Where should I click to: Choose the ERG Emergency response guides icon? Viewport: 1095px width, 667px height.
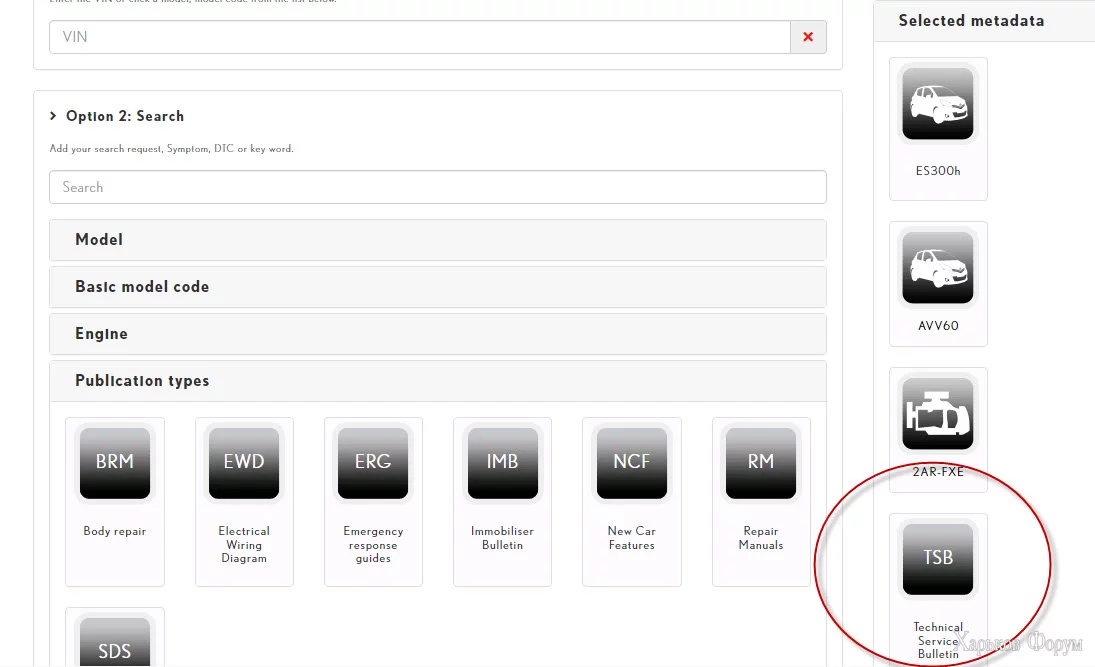click(x=373, y=462)
